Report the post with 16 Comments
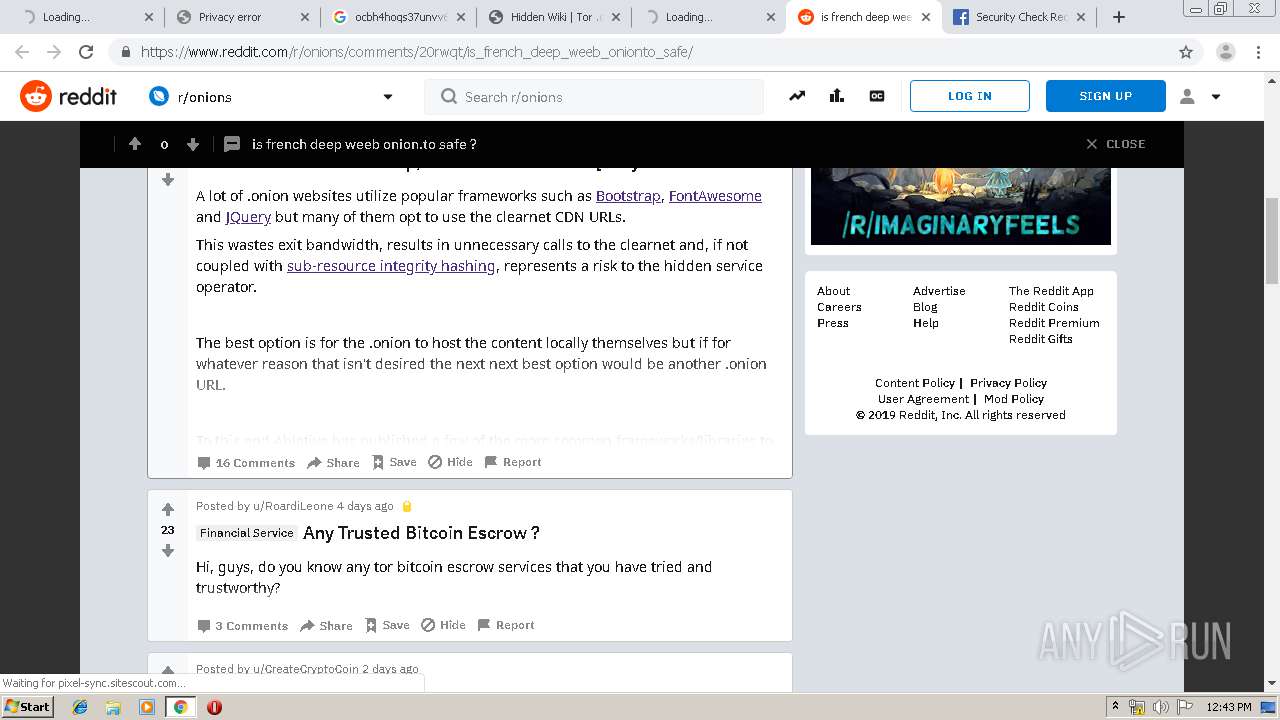This screenshot has height=720, width=1280. click(x=513, y=462)
